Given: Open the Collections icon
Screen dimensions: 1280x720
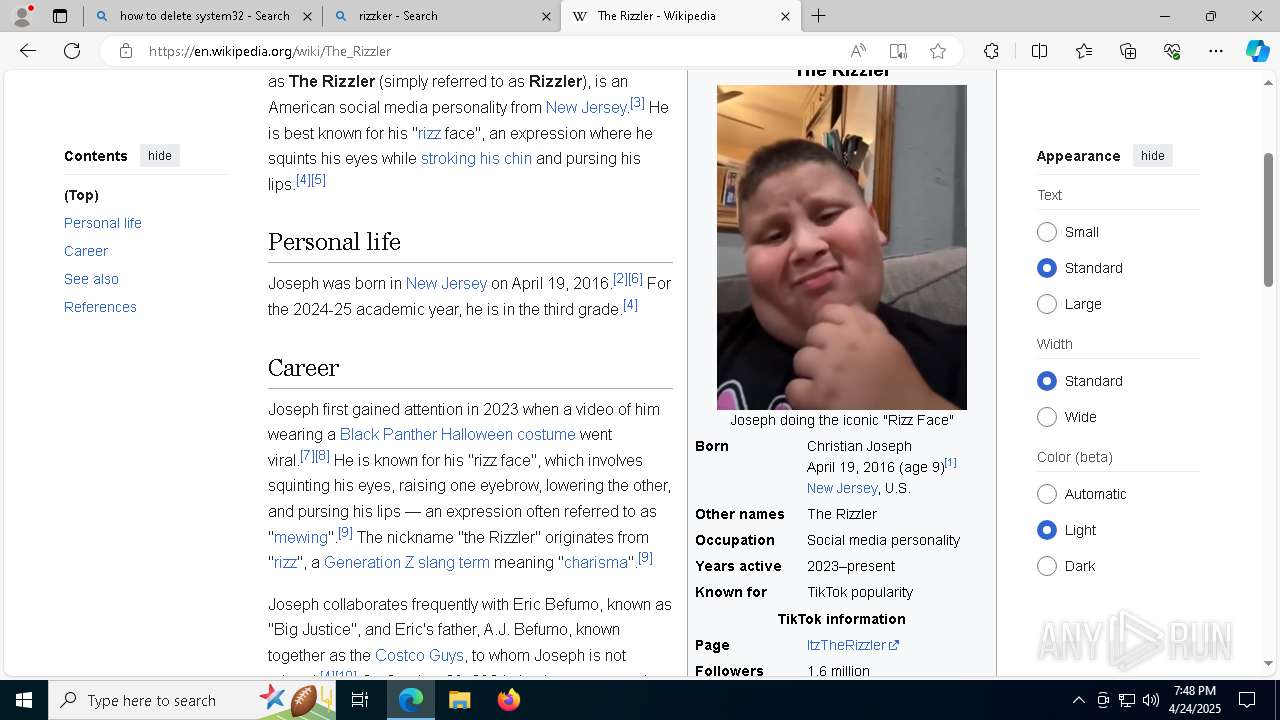Looking at the screenshot, I should [x=1128, y=51].
